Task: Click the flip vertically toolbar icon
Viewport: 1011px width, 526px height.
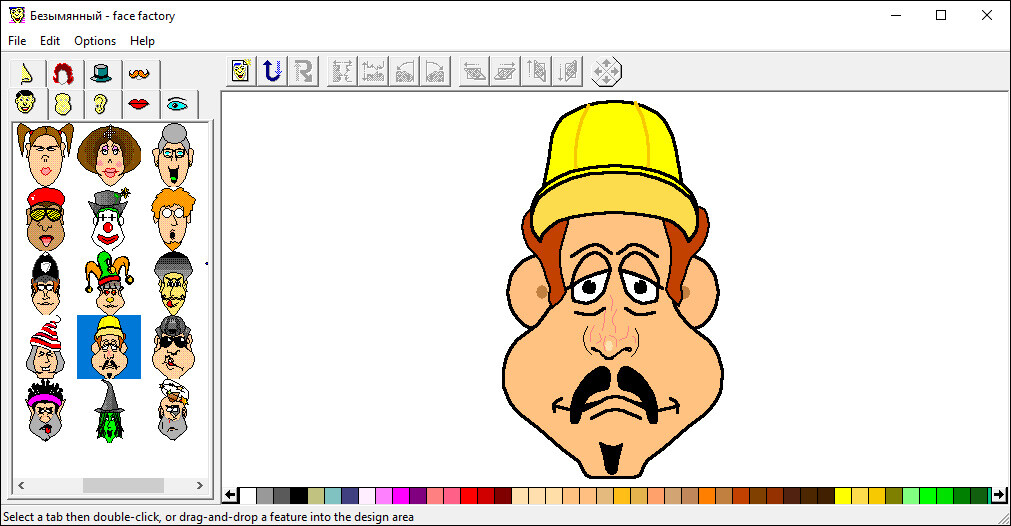Action: (373, 71)
